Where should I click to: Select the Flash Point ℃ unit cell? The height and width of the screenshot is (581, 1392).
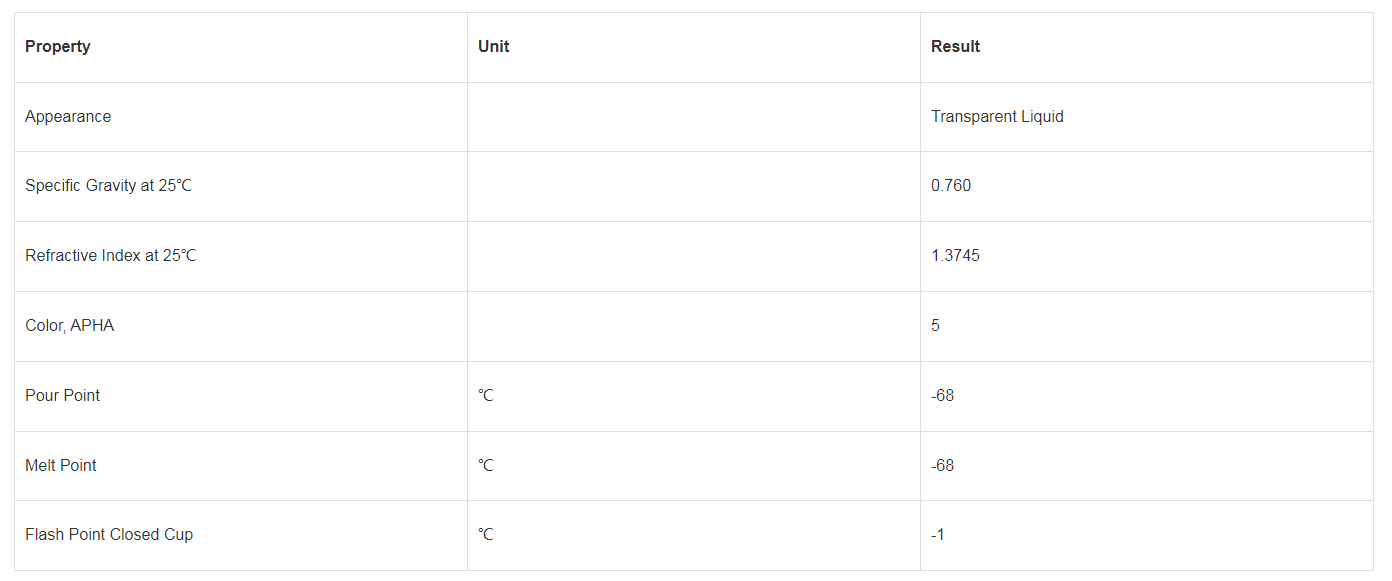click(x=694, y=535)
